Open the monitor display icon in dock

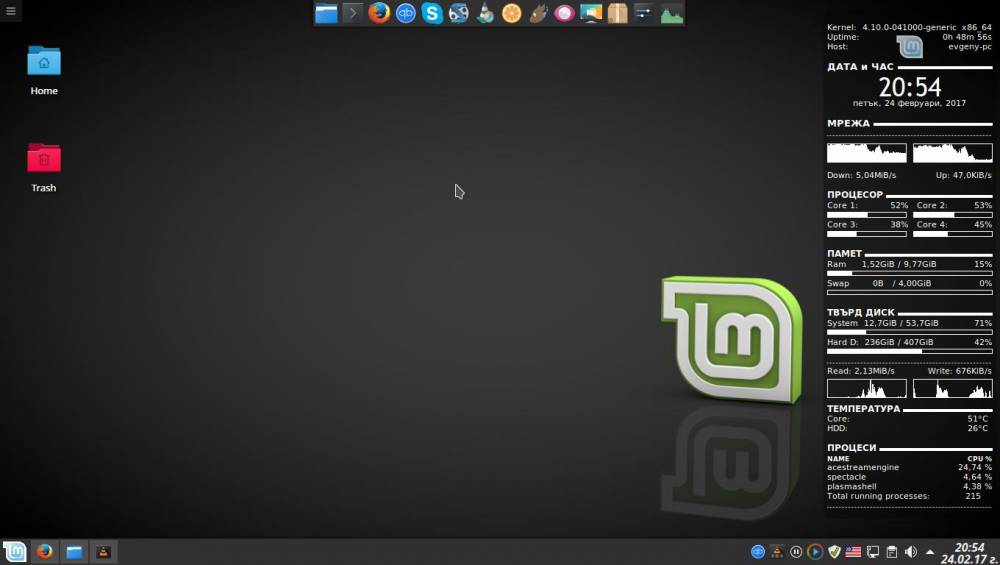click(591, 13)
